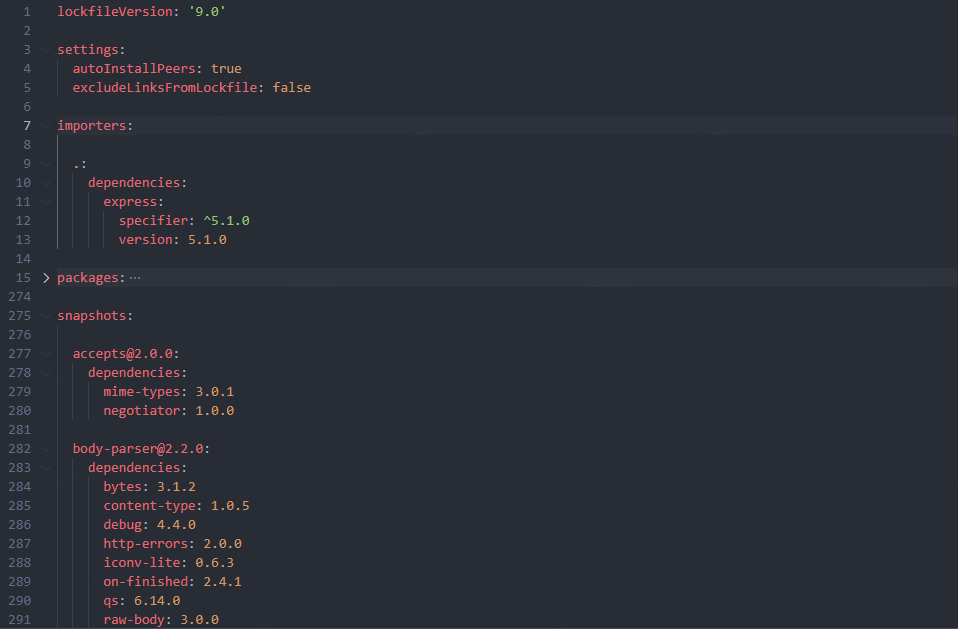Collapse the snapshots block fold arrow
This screenshot has height=629, width=958.
click(46, 316)
